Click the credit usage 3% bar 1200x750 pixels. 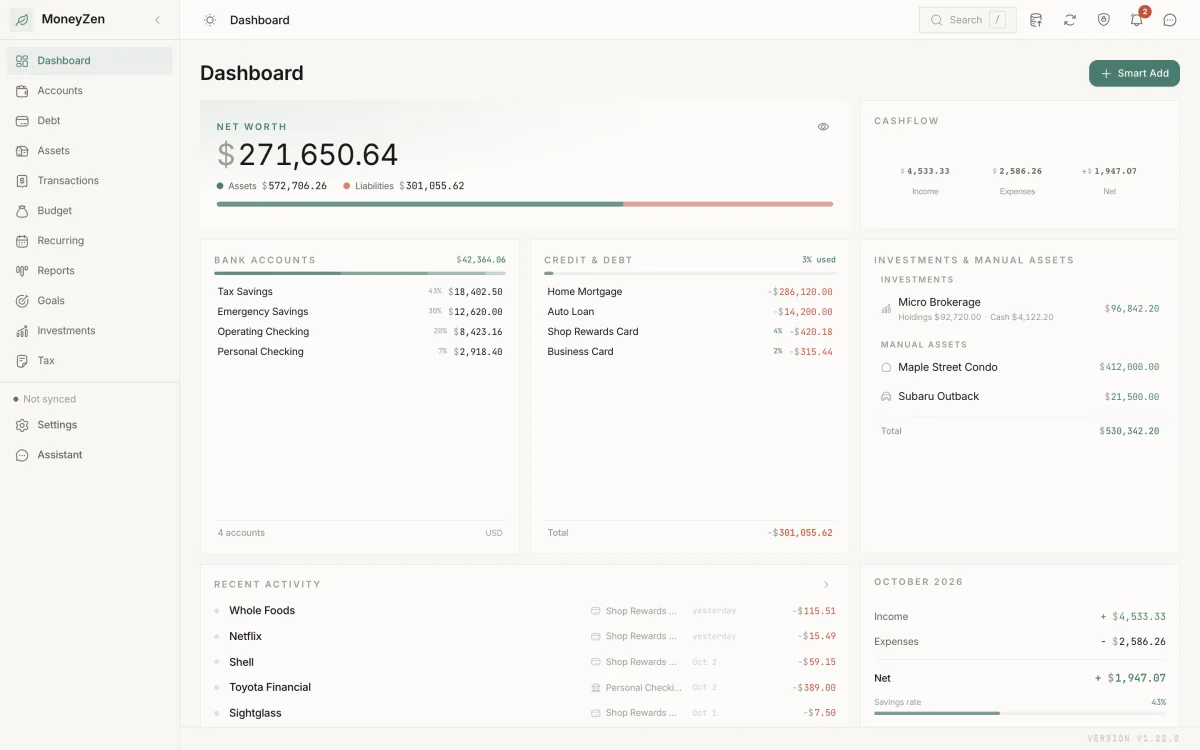(690, 273)
